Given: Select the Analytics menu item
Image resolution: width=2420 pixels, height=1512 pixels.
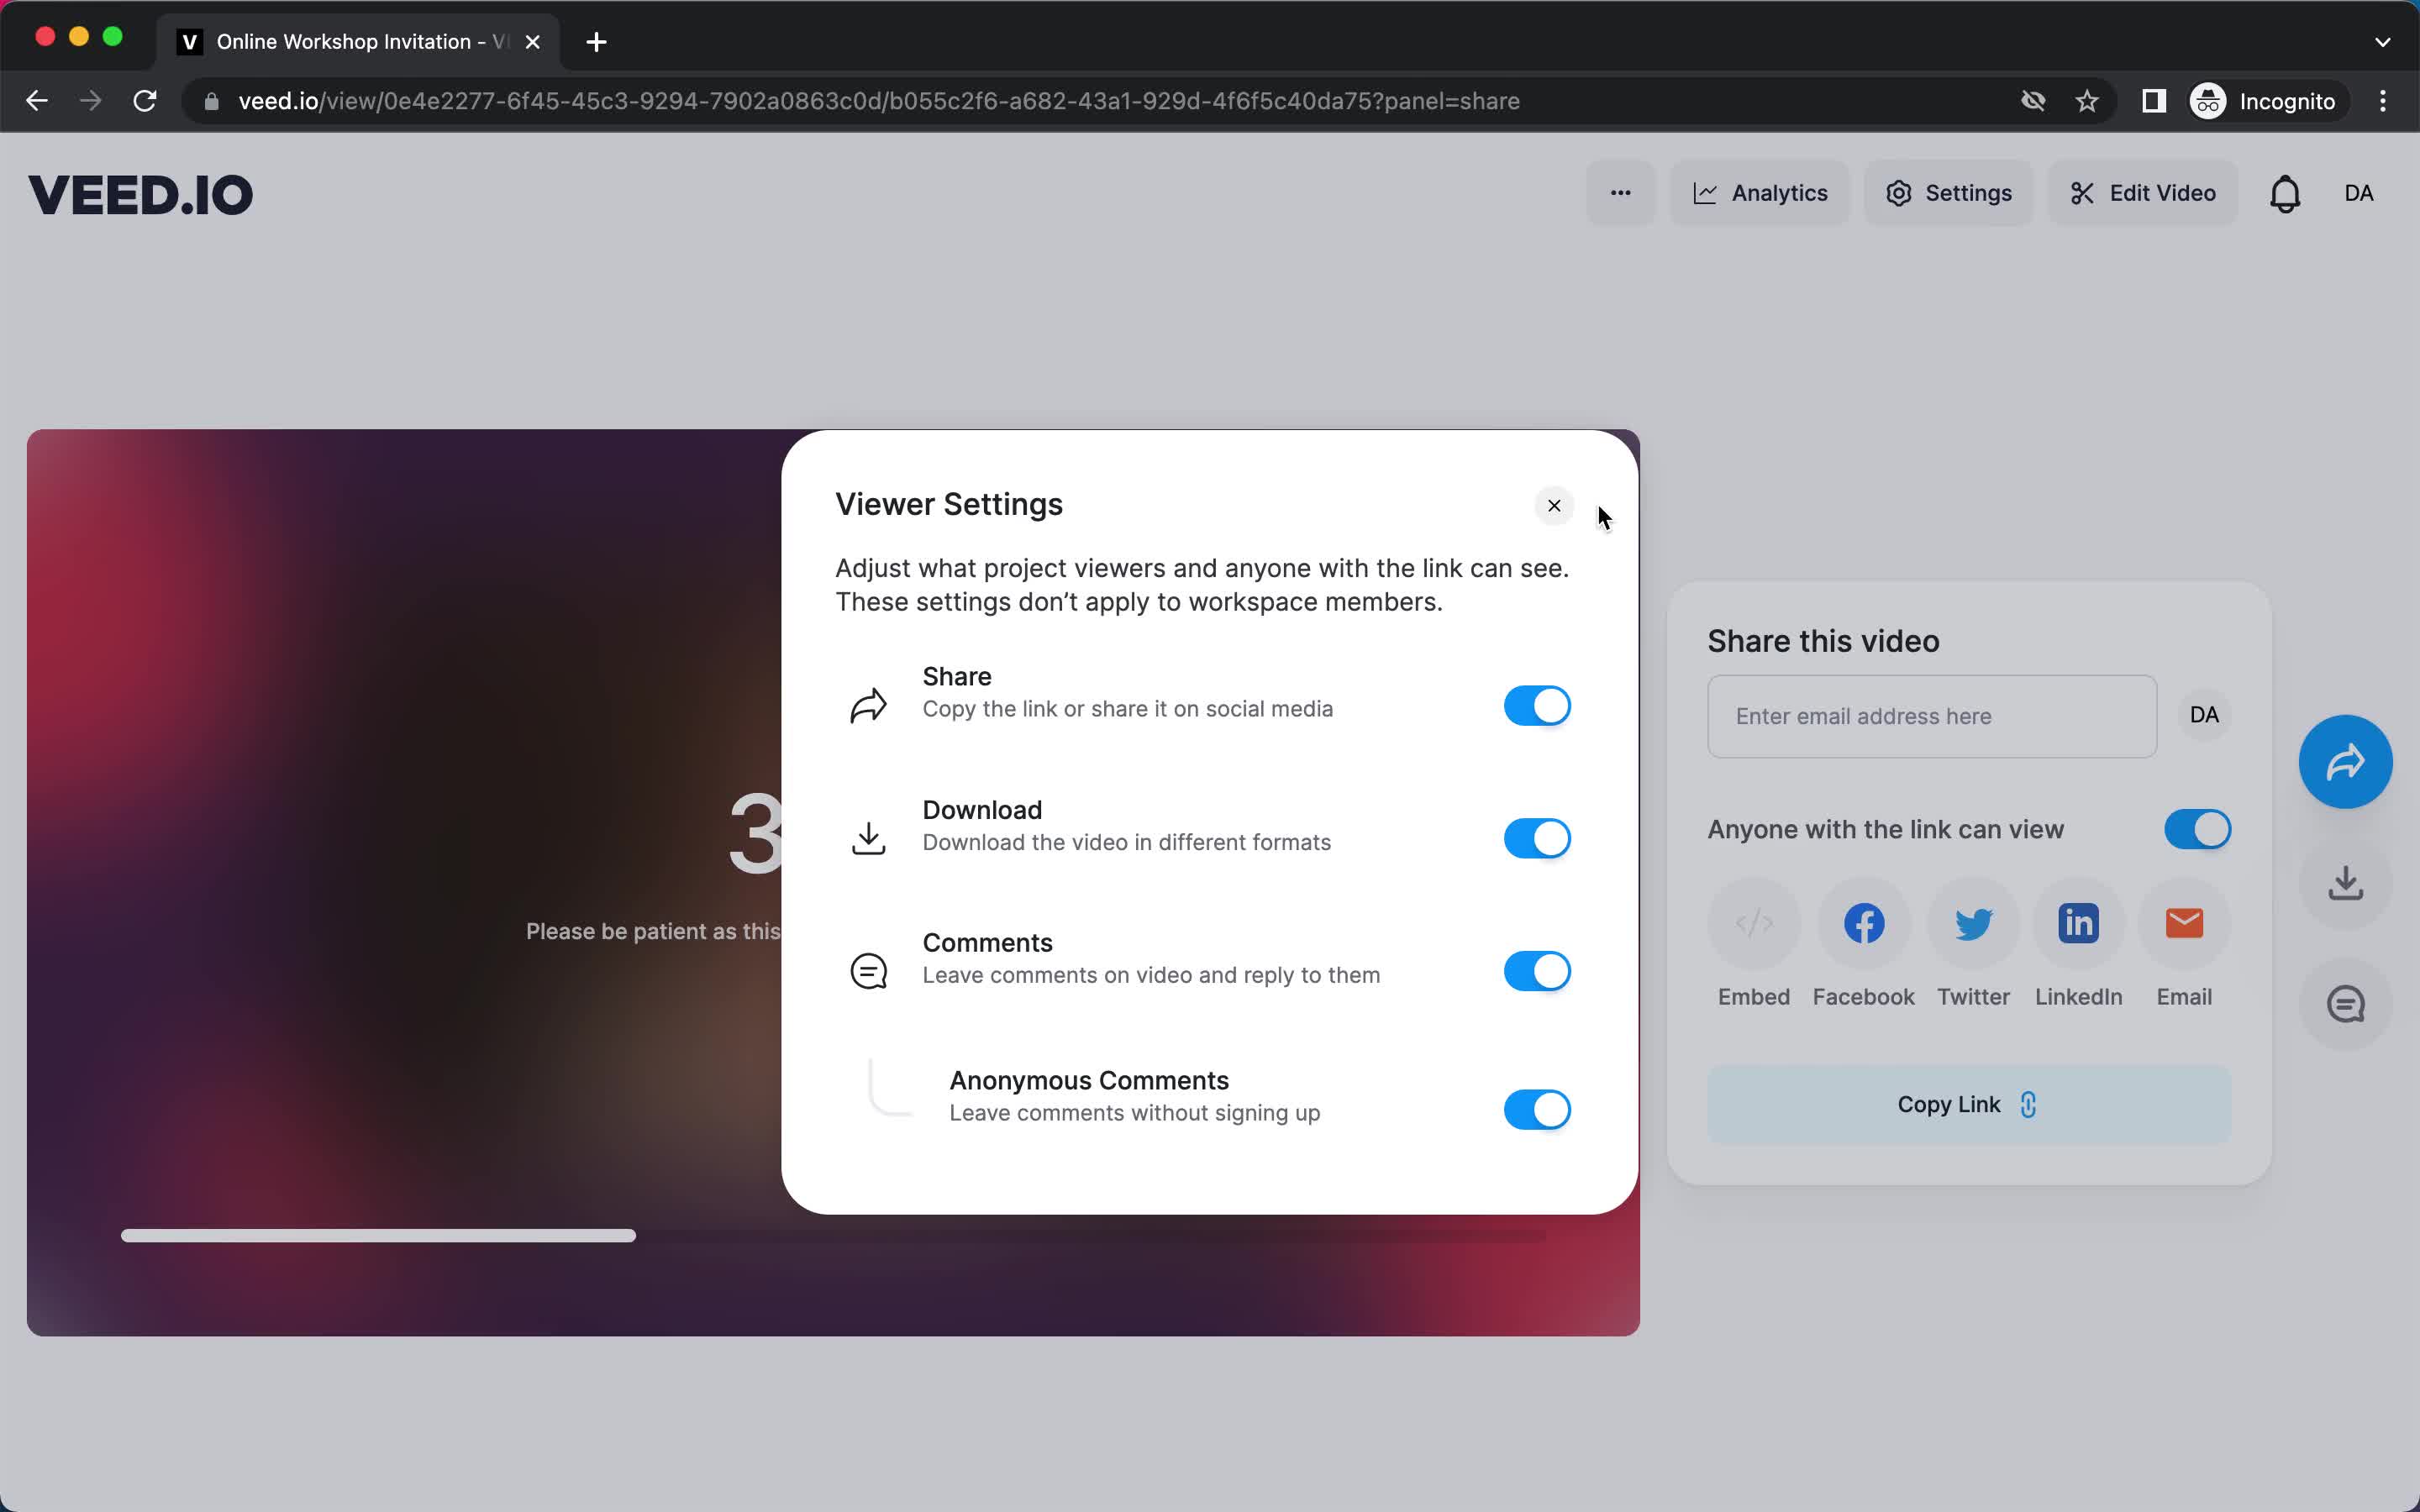Looking at the screenshot, I should tap(1758, 193).
